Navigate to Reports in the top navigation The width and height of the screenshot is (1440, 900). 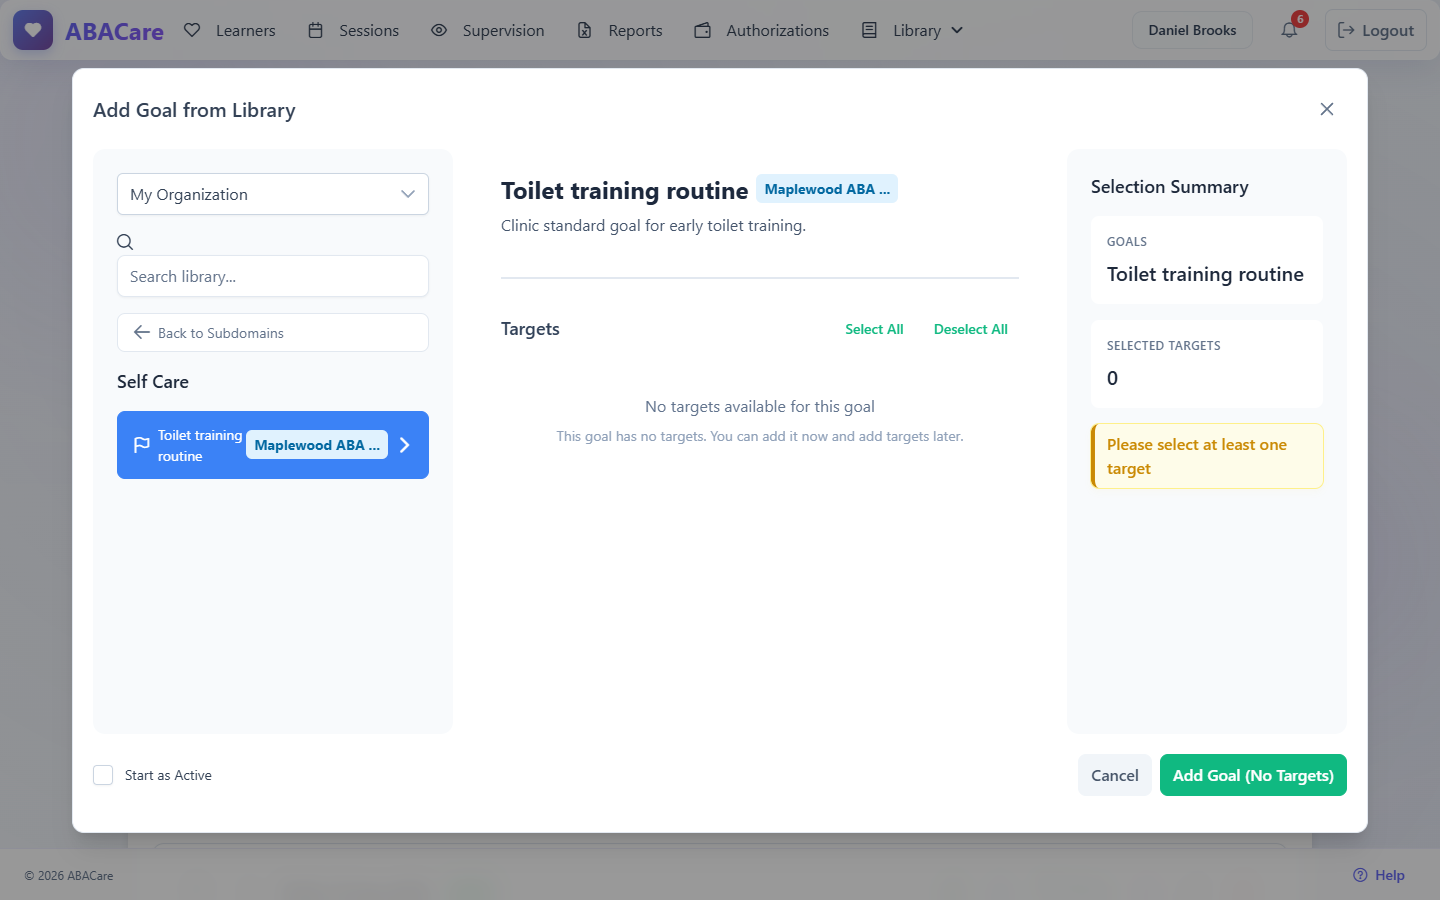(620, 30)
